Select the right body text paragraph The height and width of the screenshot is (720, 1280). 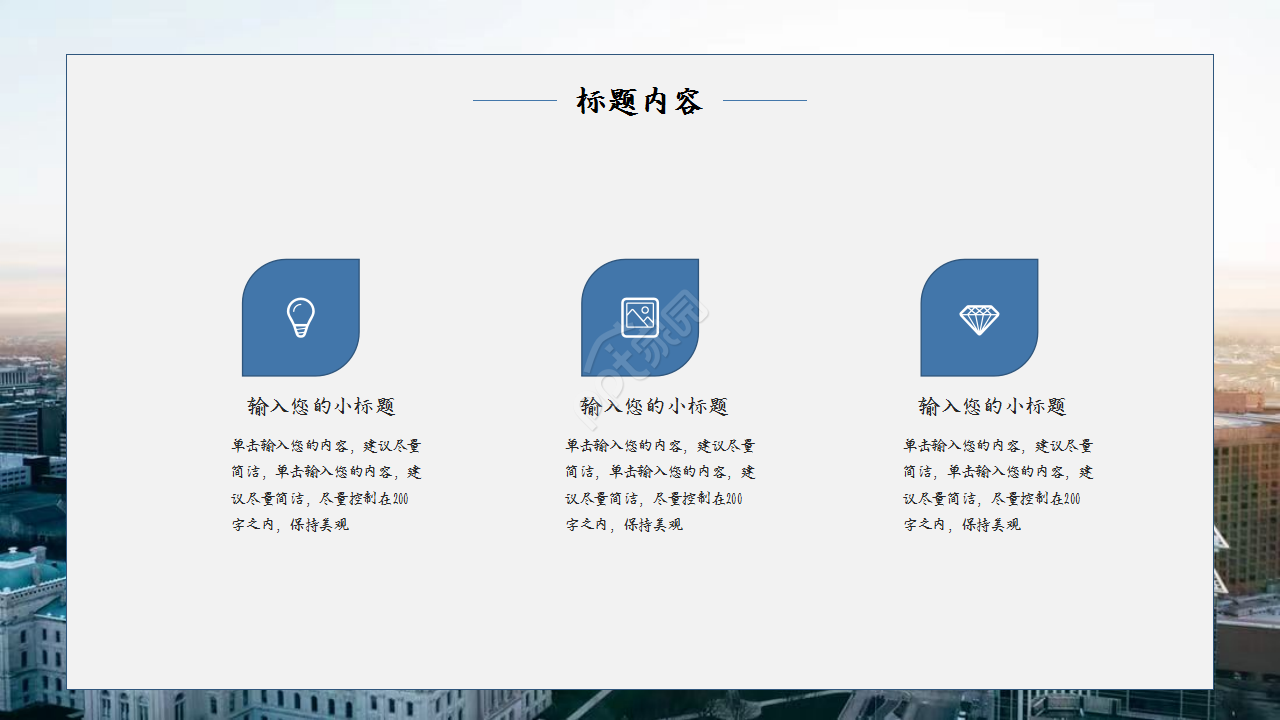pyautogui.click(x=996, y=485)
